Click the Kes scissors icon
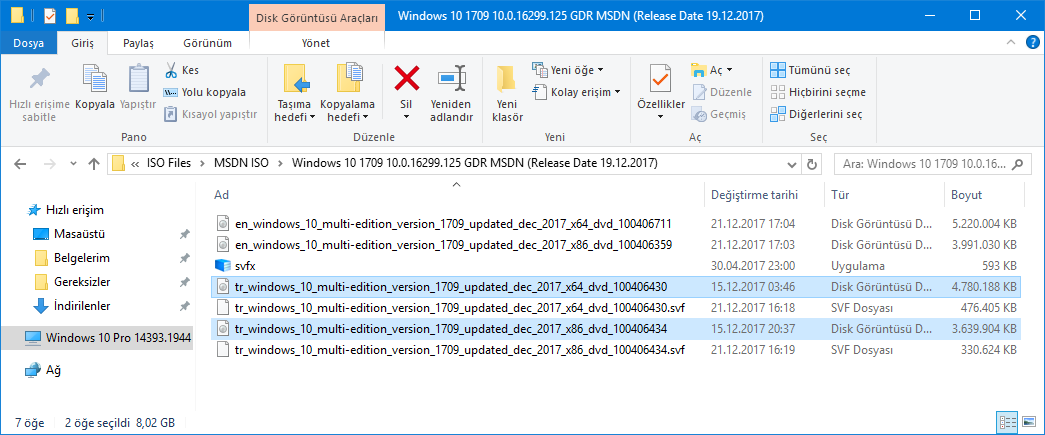 pyautogui.click(x=171, y=70)
